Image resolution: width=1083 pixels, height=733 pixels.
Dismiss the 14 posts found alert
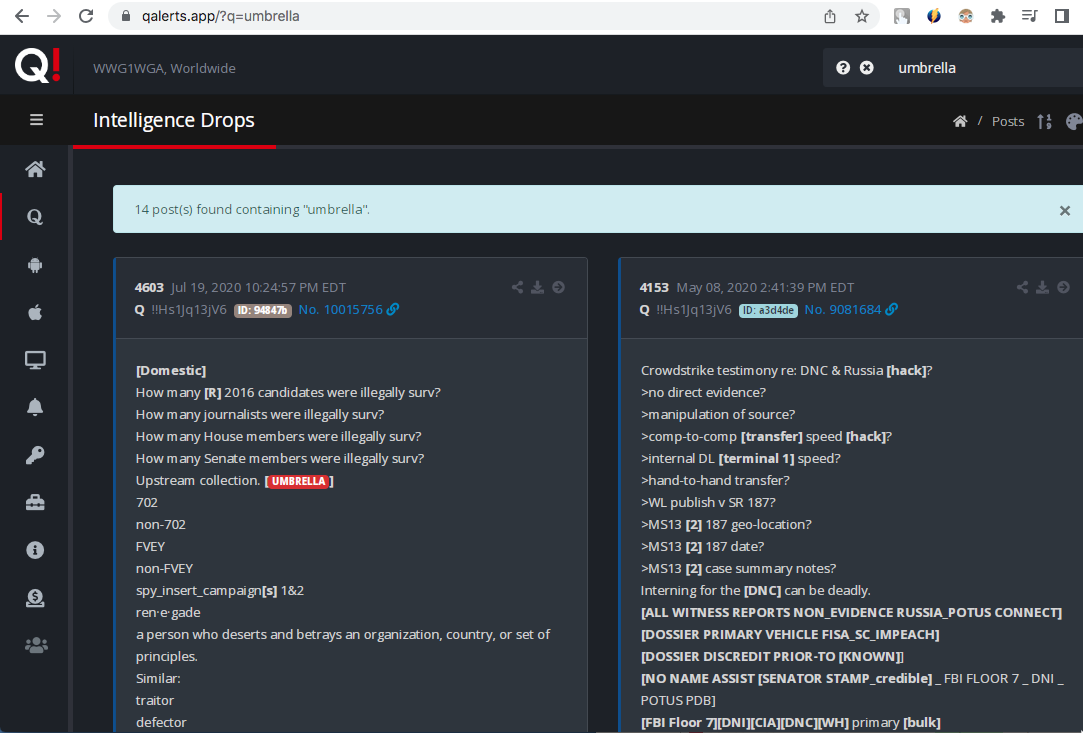click(x=1064, y=211)
